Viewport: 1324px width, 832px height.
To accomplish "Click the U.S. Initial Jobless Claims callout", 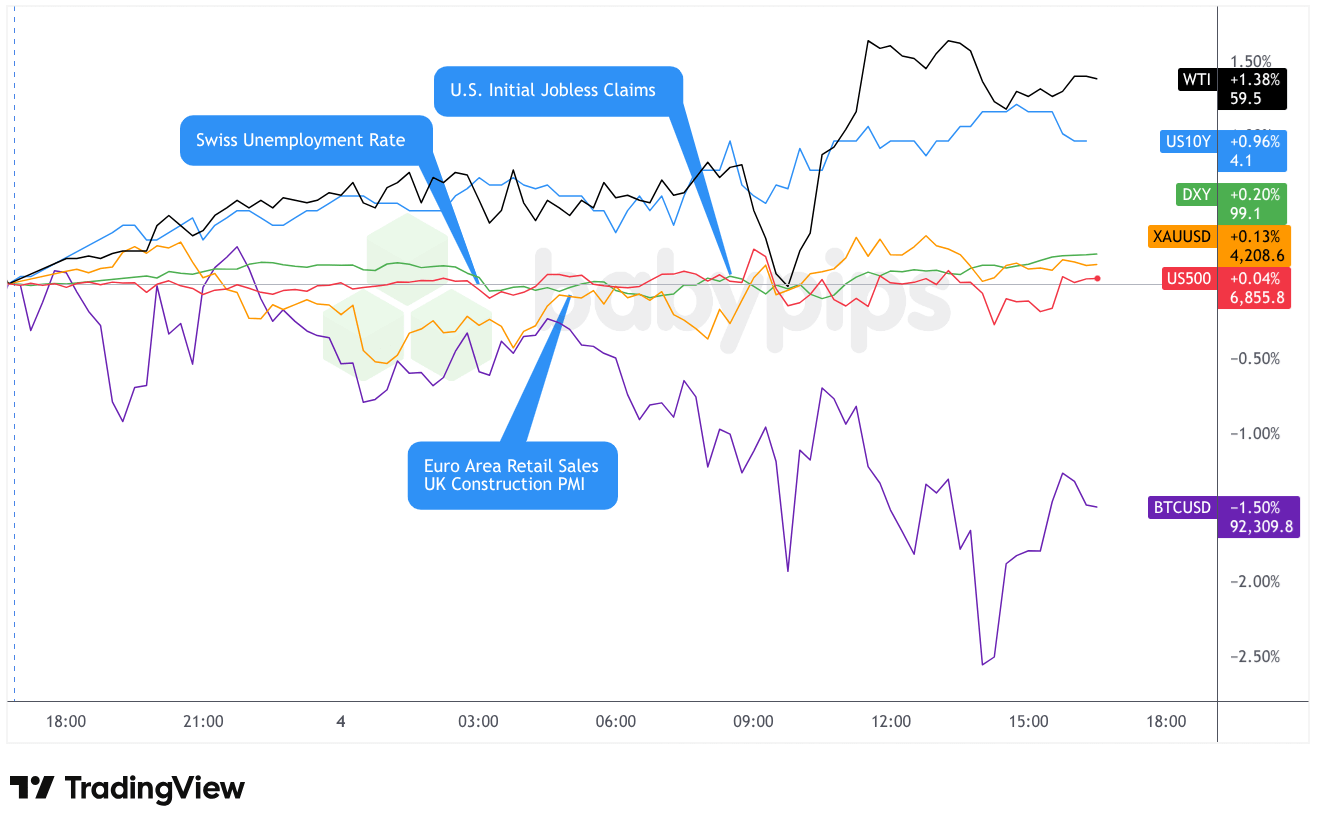I will [553, 90].
